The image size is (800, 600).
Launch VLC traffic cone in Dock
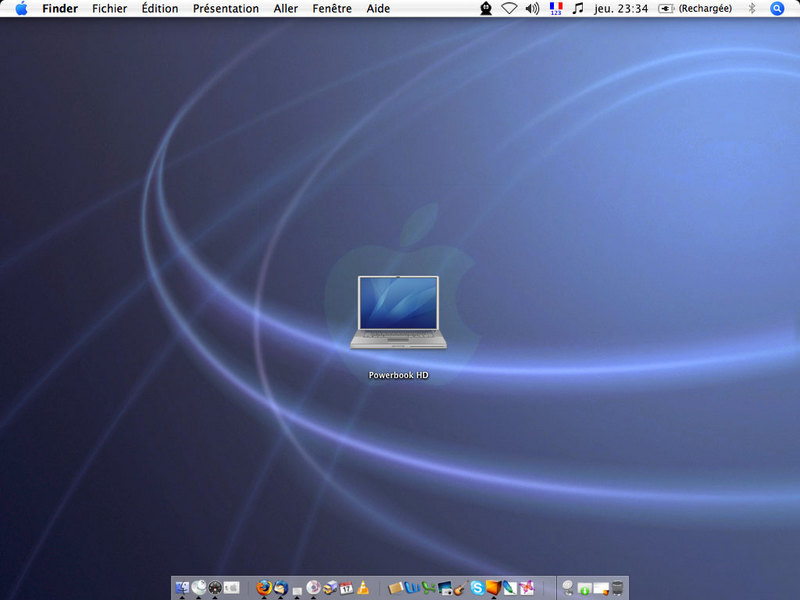coord(363,588)
